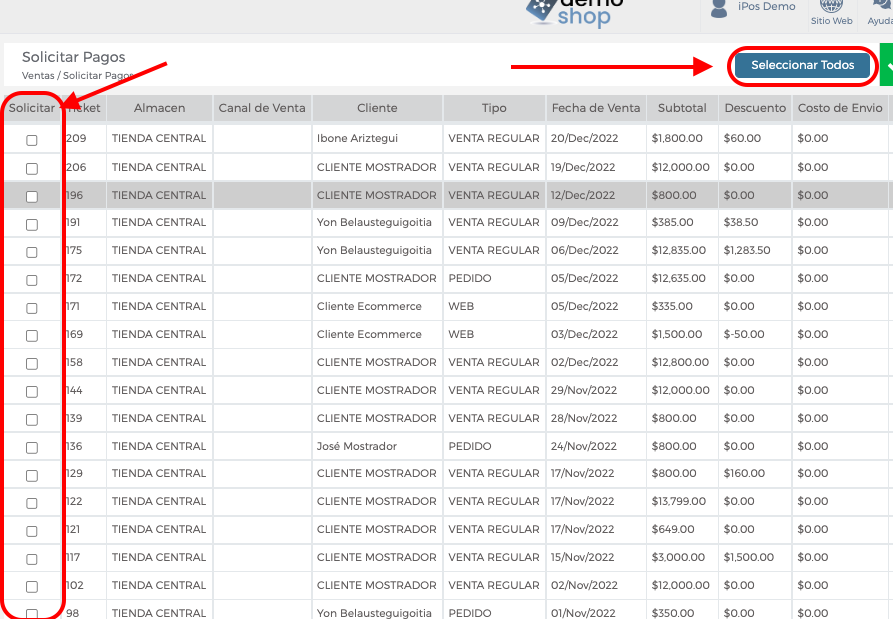The image size is (893, 619).
Task: Tick the checkbox for ticket 191
Action: [32, 224]
